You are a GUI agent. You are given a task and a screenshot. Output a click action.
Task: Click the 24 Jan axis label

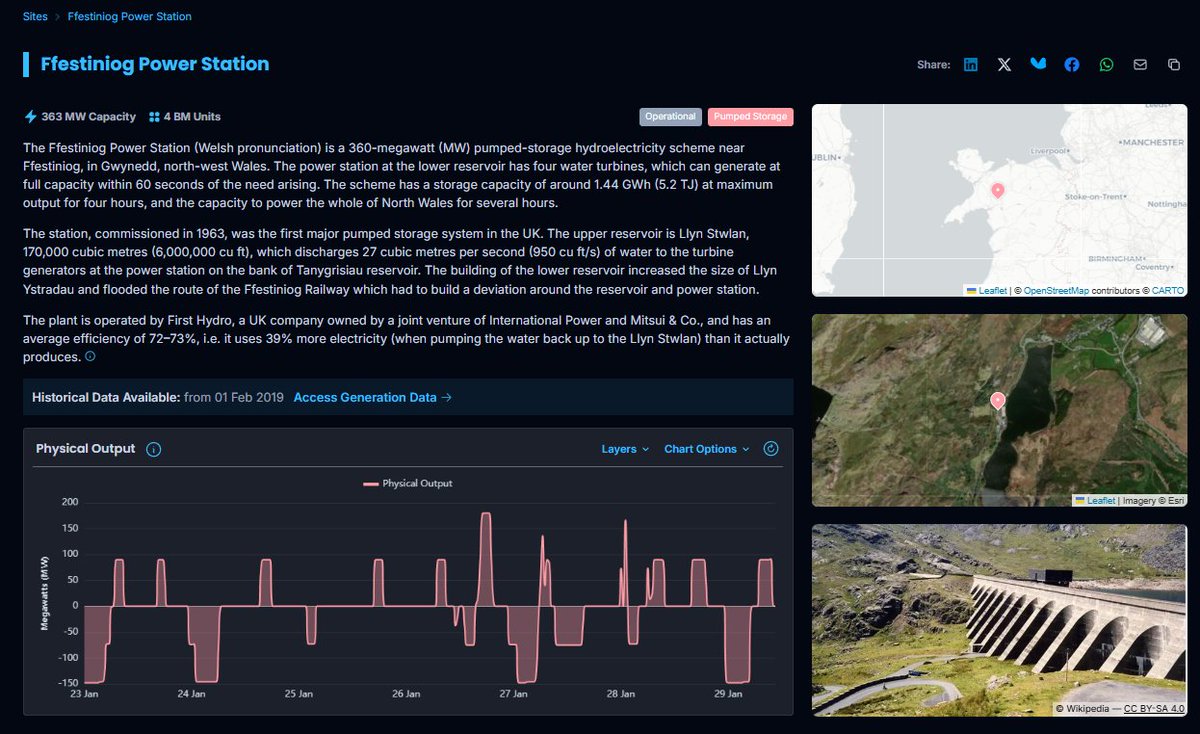tap(191, 693)
